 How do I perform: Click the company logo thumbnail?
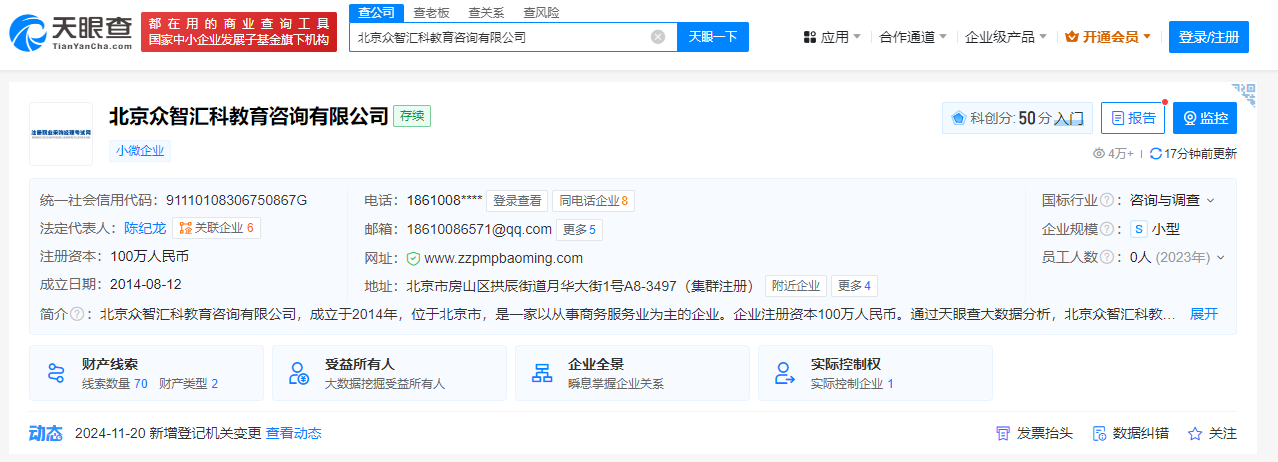(x=61, y=133)
